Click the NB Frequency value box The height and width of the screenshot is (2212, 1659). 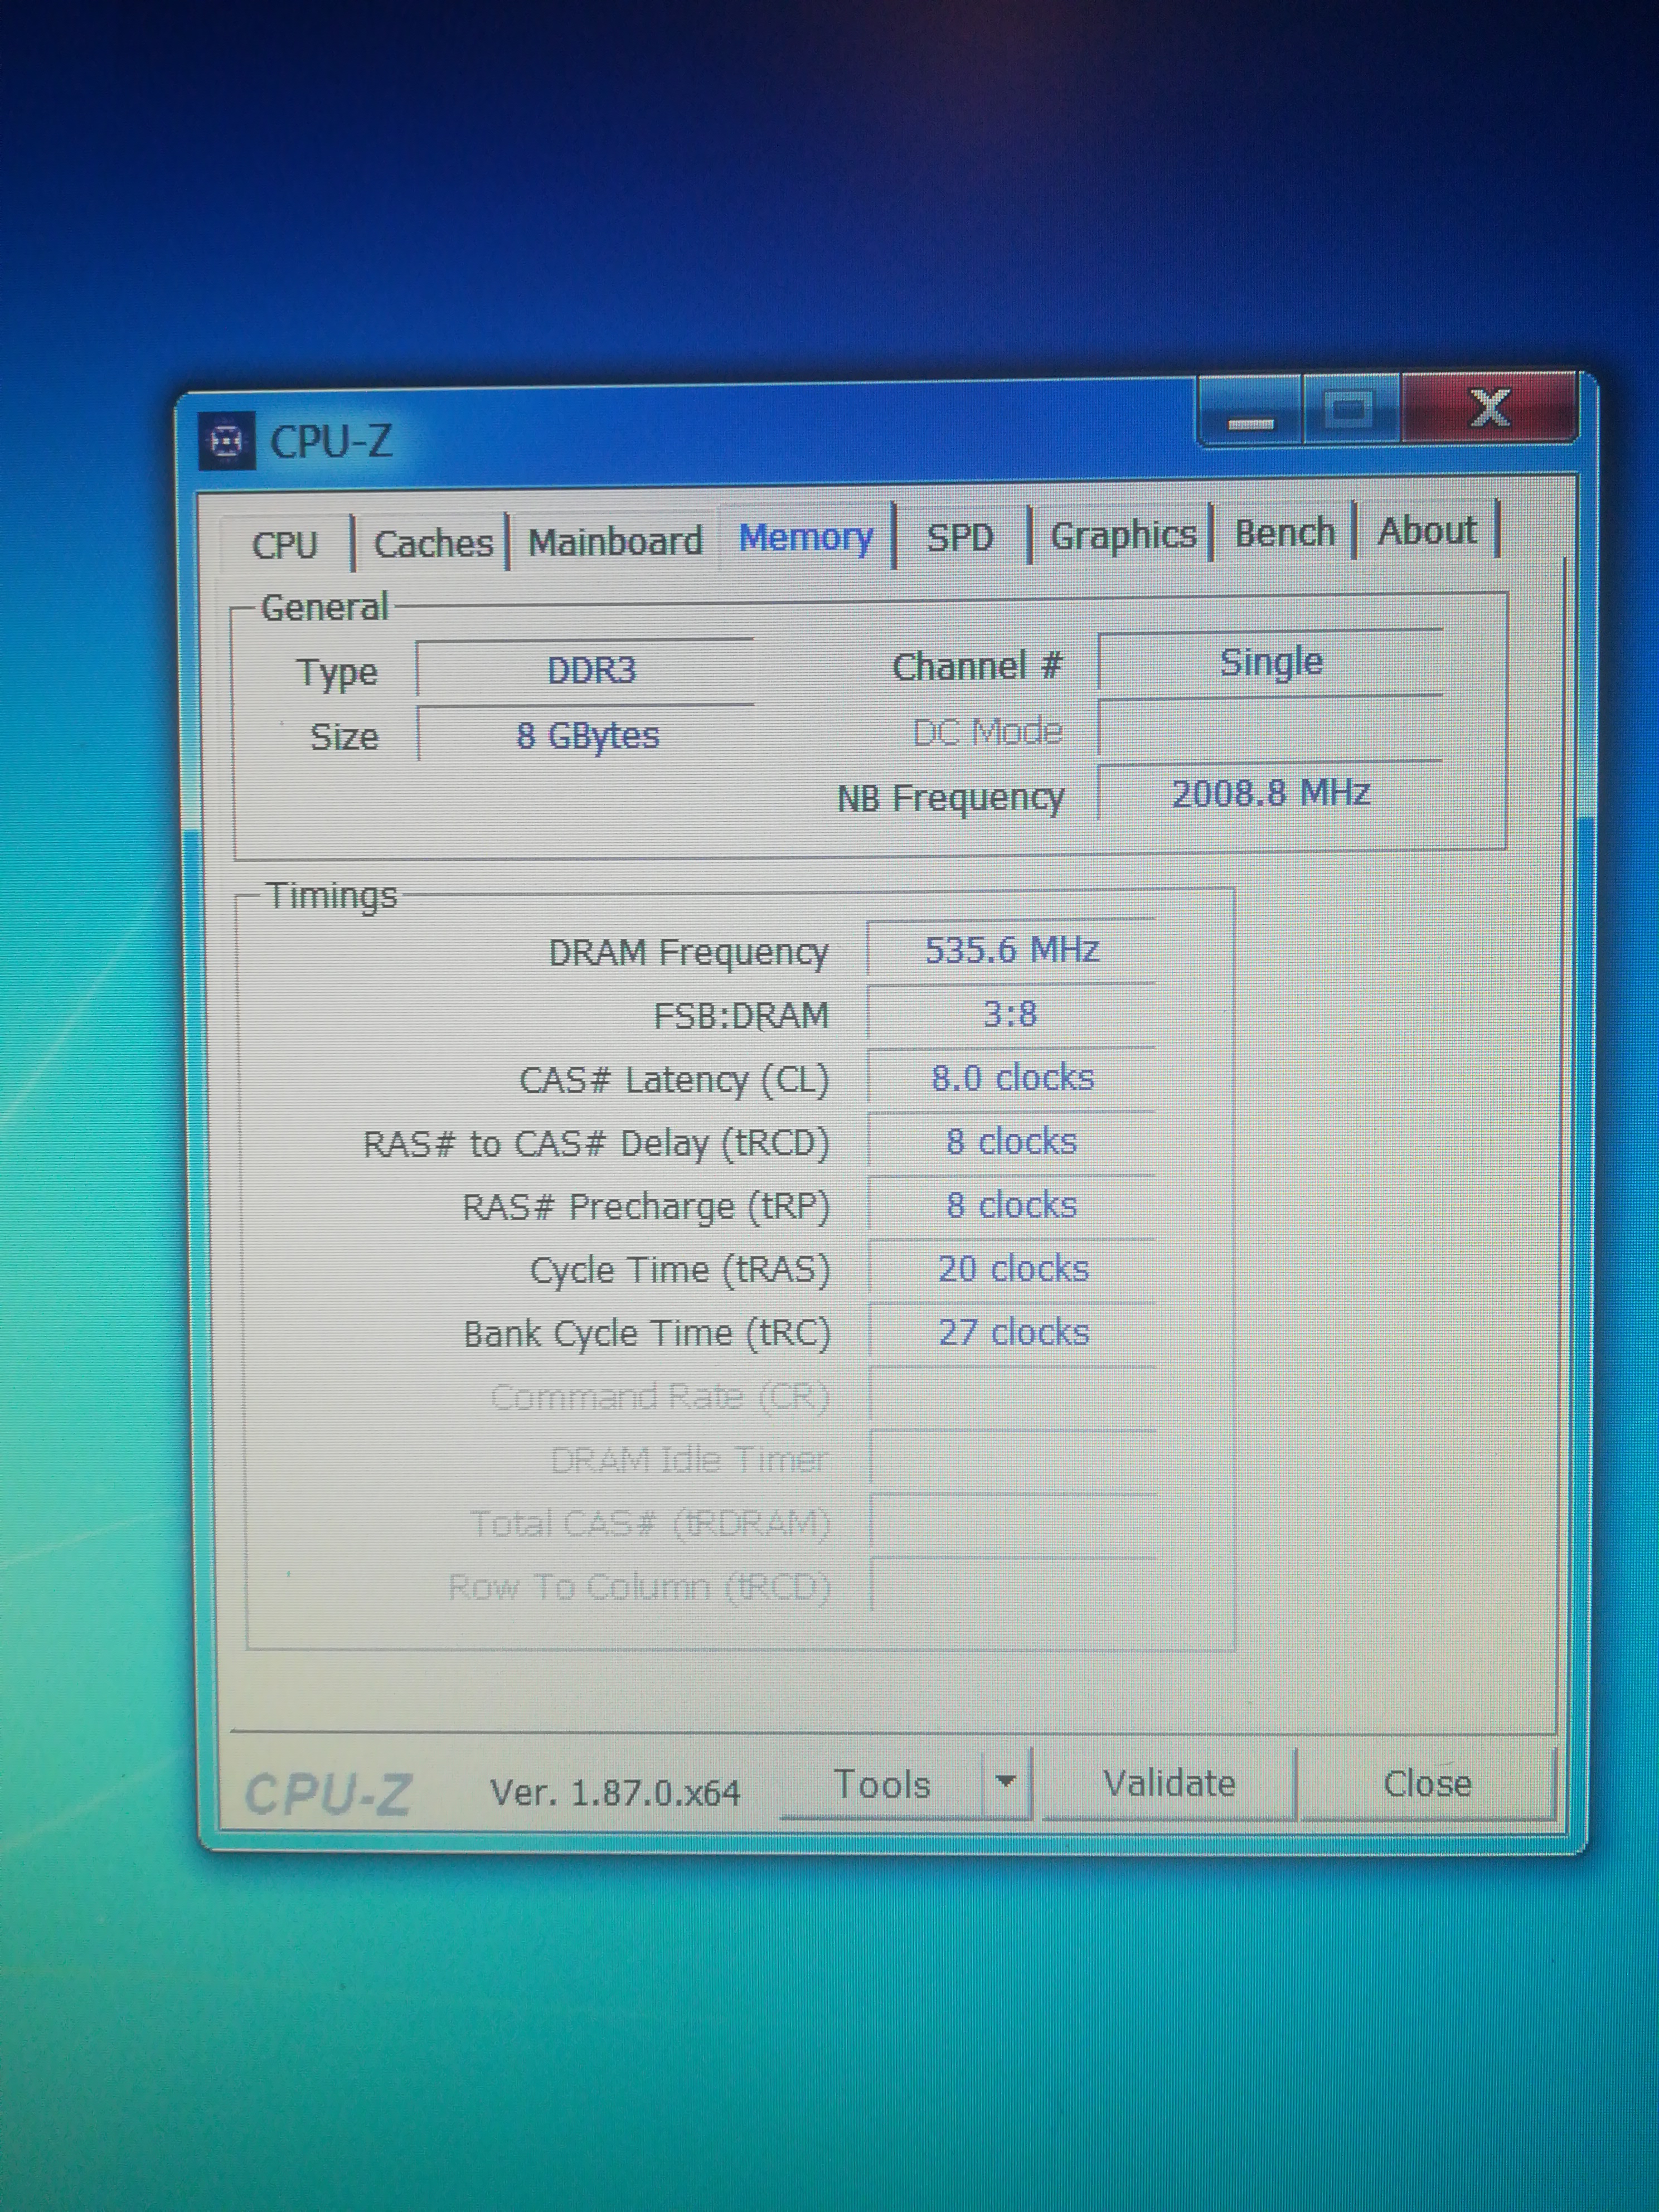(x=1269, y=793)
